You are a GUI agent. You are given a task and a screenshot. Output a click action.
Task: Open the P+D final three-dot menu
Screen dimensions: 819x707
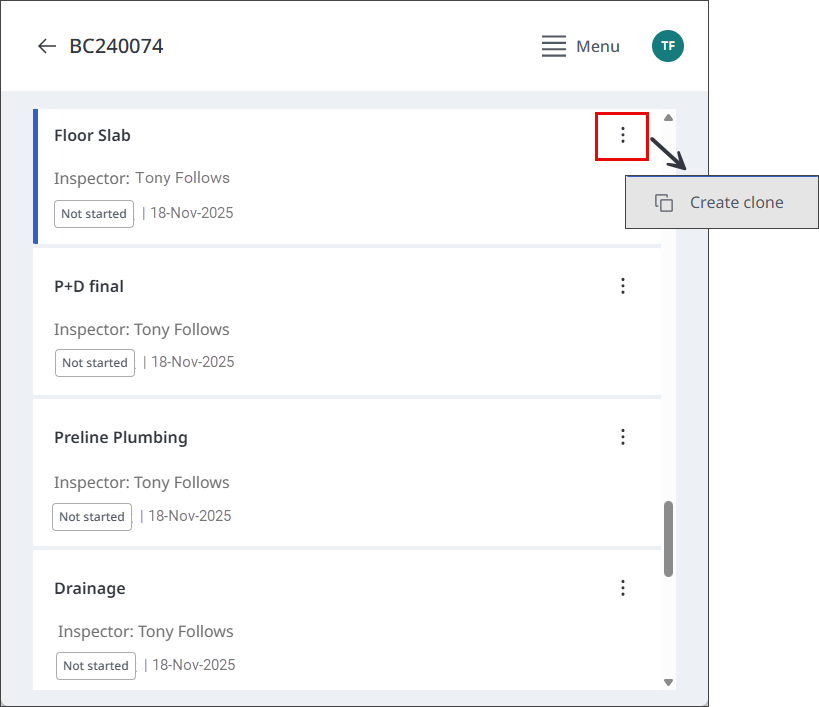click(623, 286)
